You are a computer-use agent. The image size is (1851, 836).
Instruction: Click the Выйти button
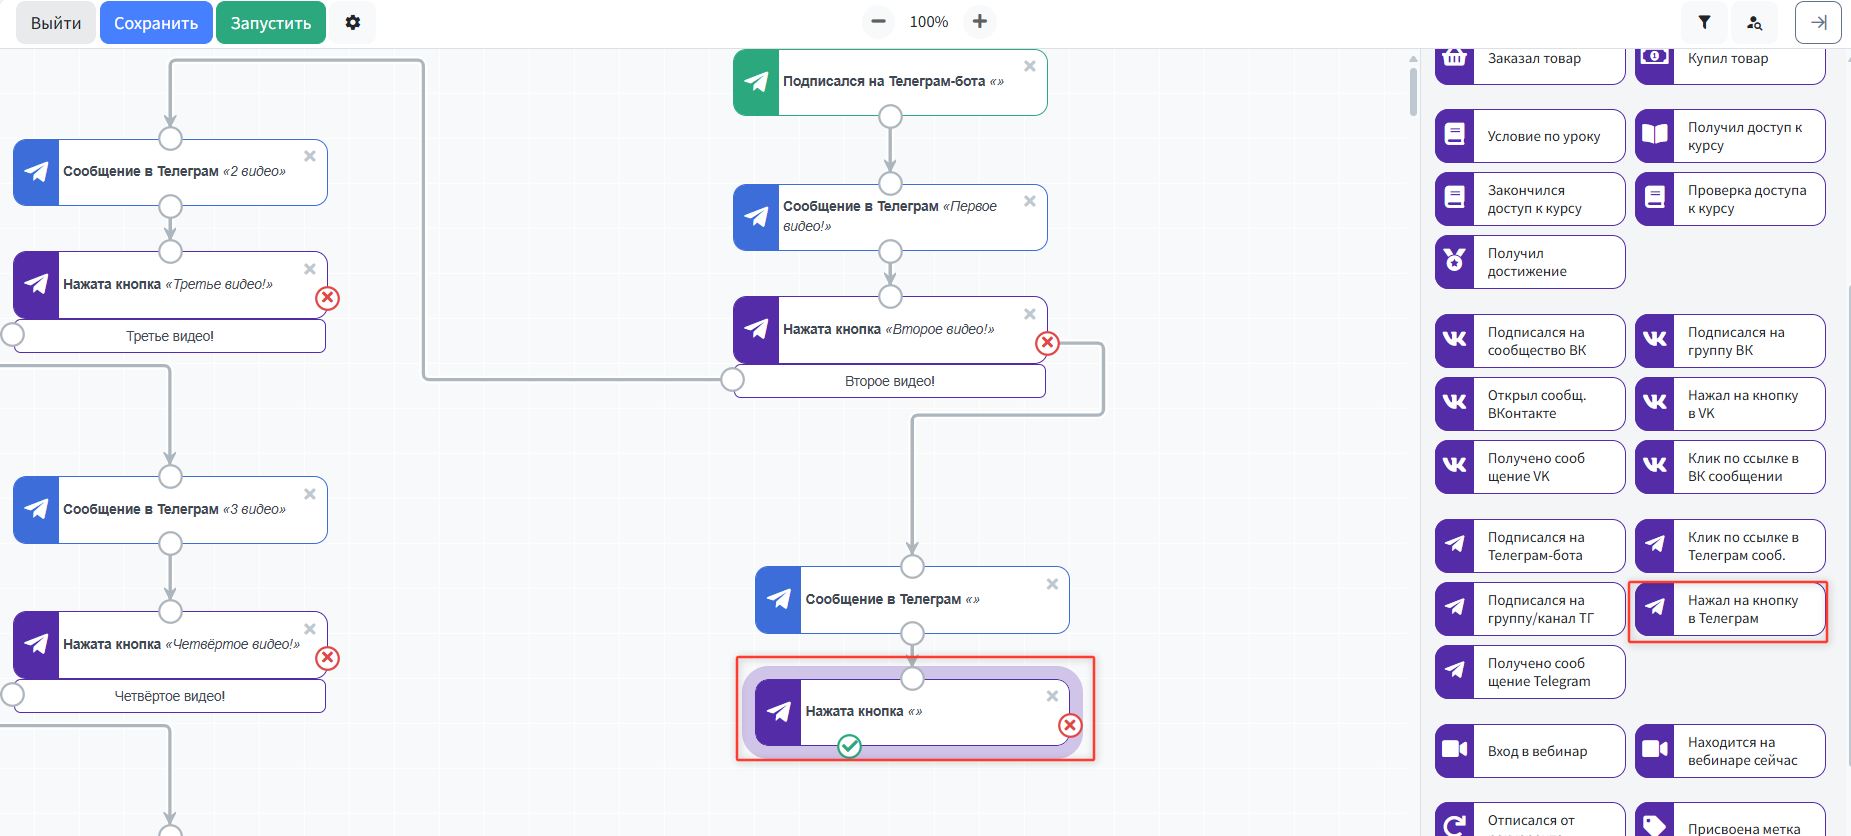coord(56,23)
